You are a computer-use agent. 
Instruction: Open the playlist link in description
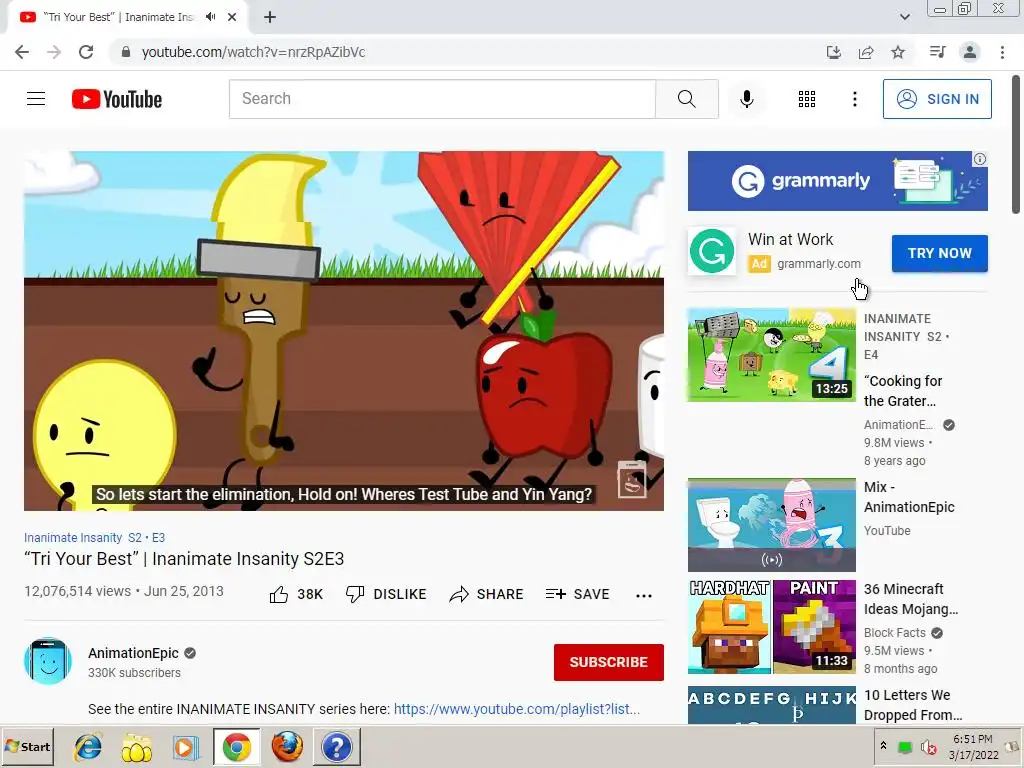point(517,709)
